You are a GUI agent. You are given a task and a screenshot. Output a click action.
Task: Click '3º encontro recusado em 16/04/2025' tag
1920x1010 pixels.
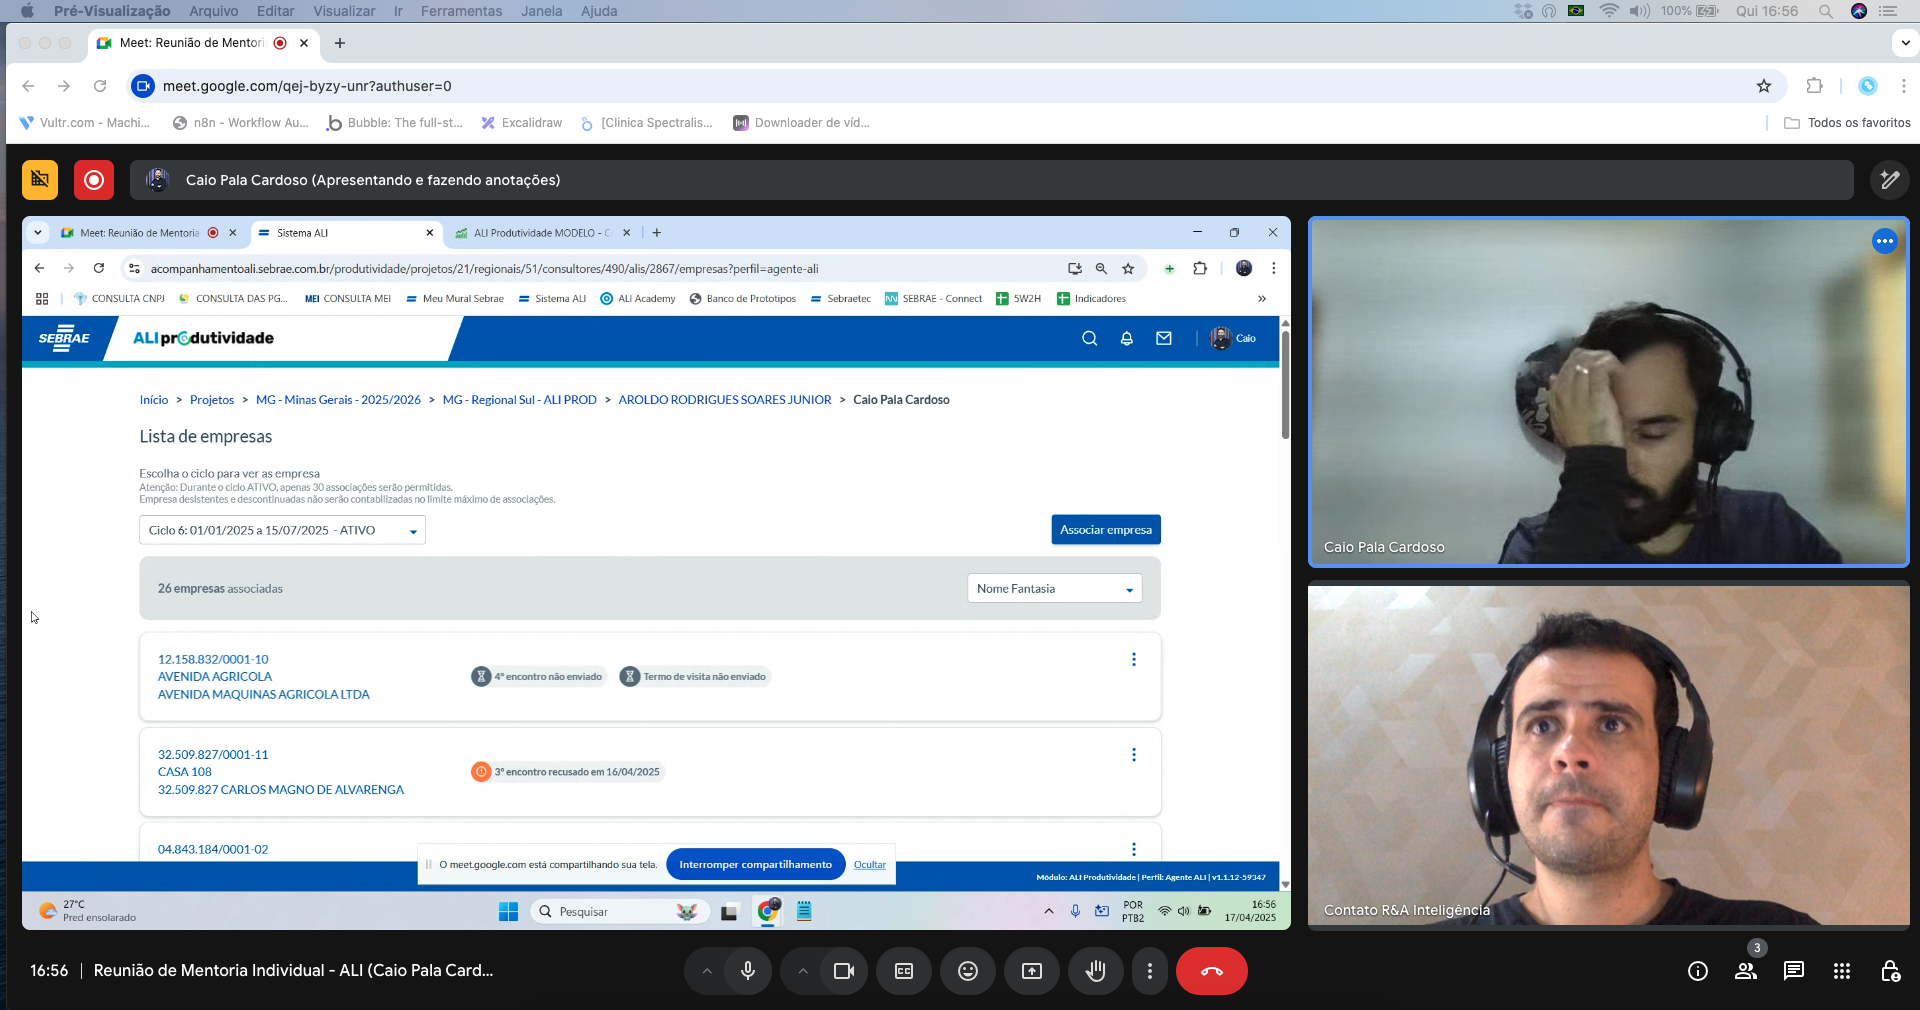point(567,772)
